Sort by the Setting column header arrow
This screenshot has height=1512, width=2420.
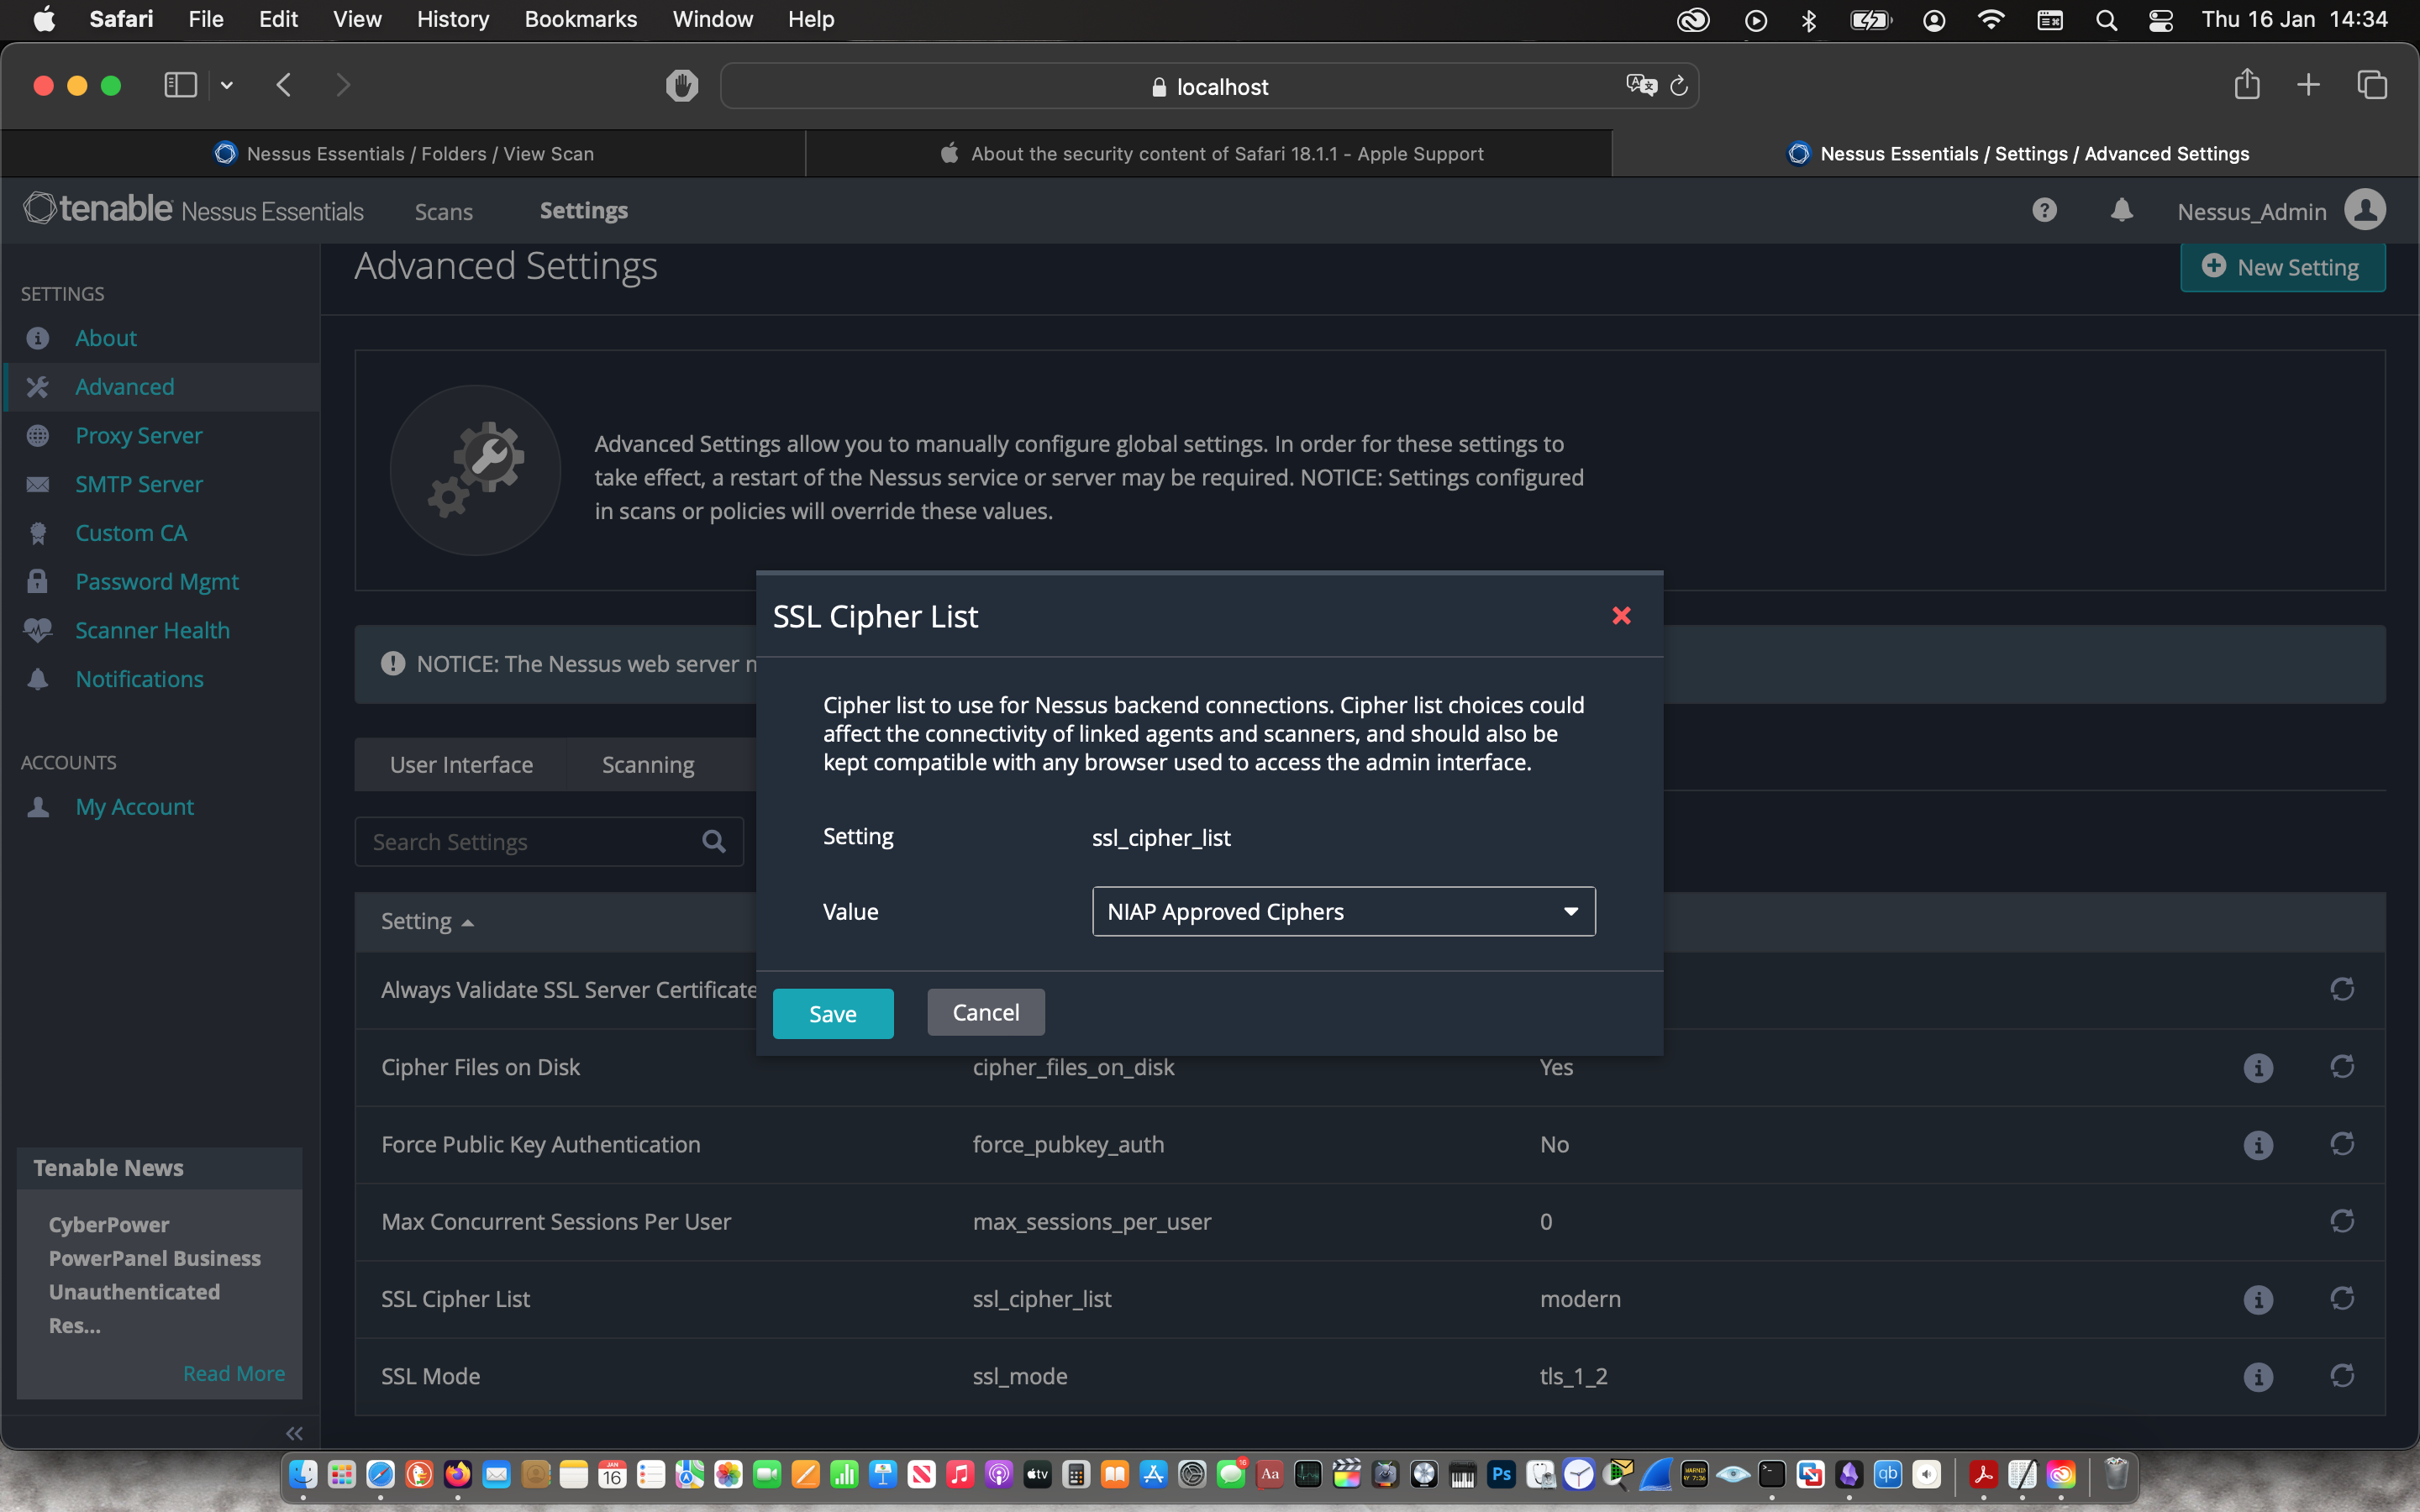(x=467, y=922)
